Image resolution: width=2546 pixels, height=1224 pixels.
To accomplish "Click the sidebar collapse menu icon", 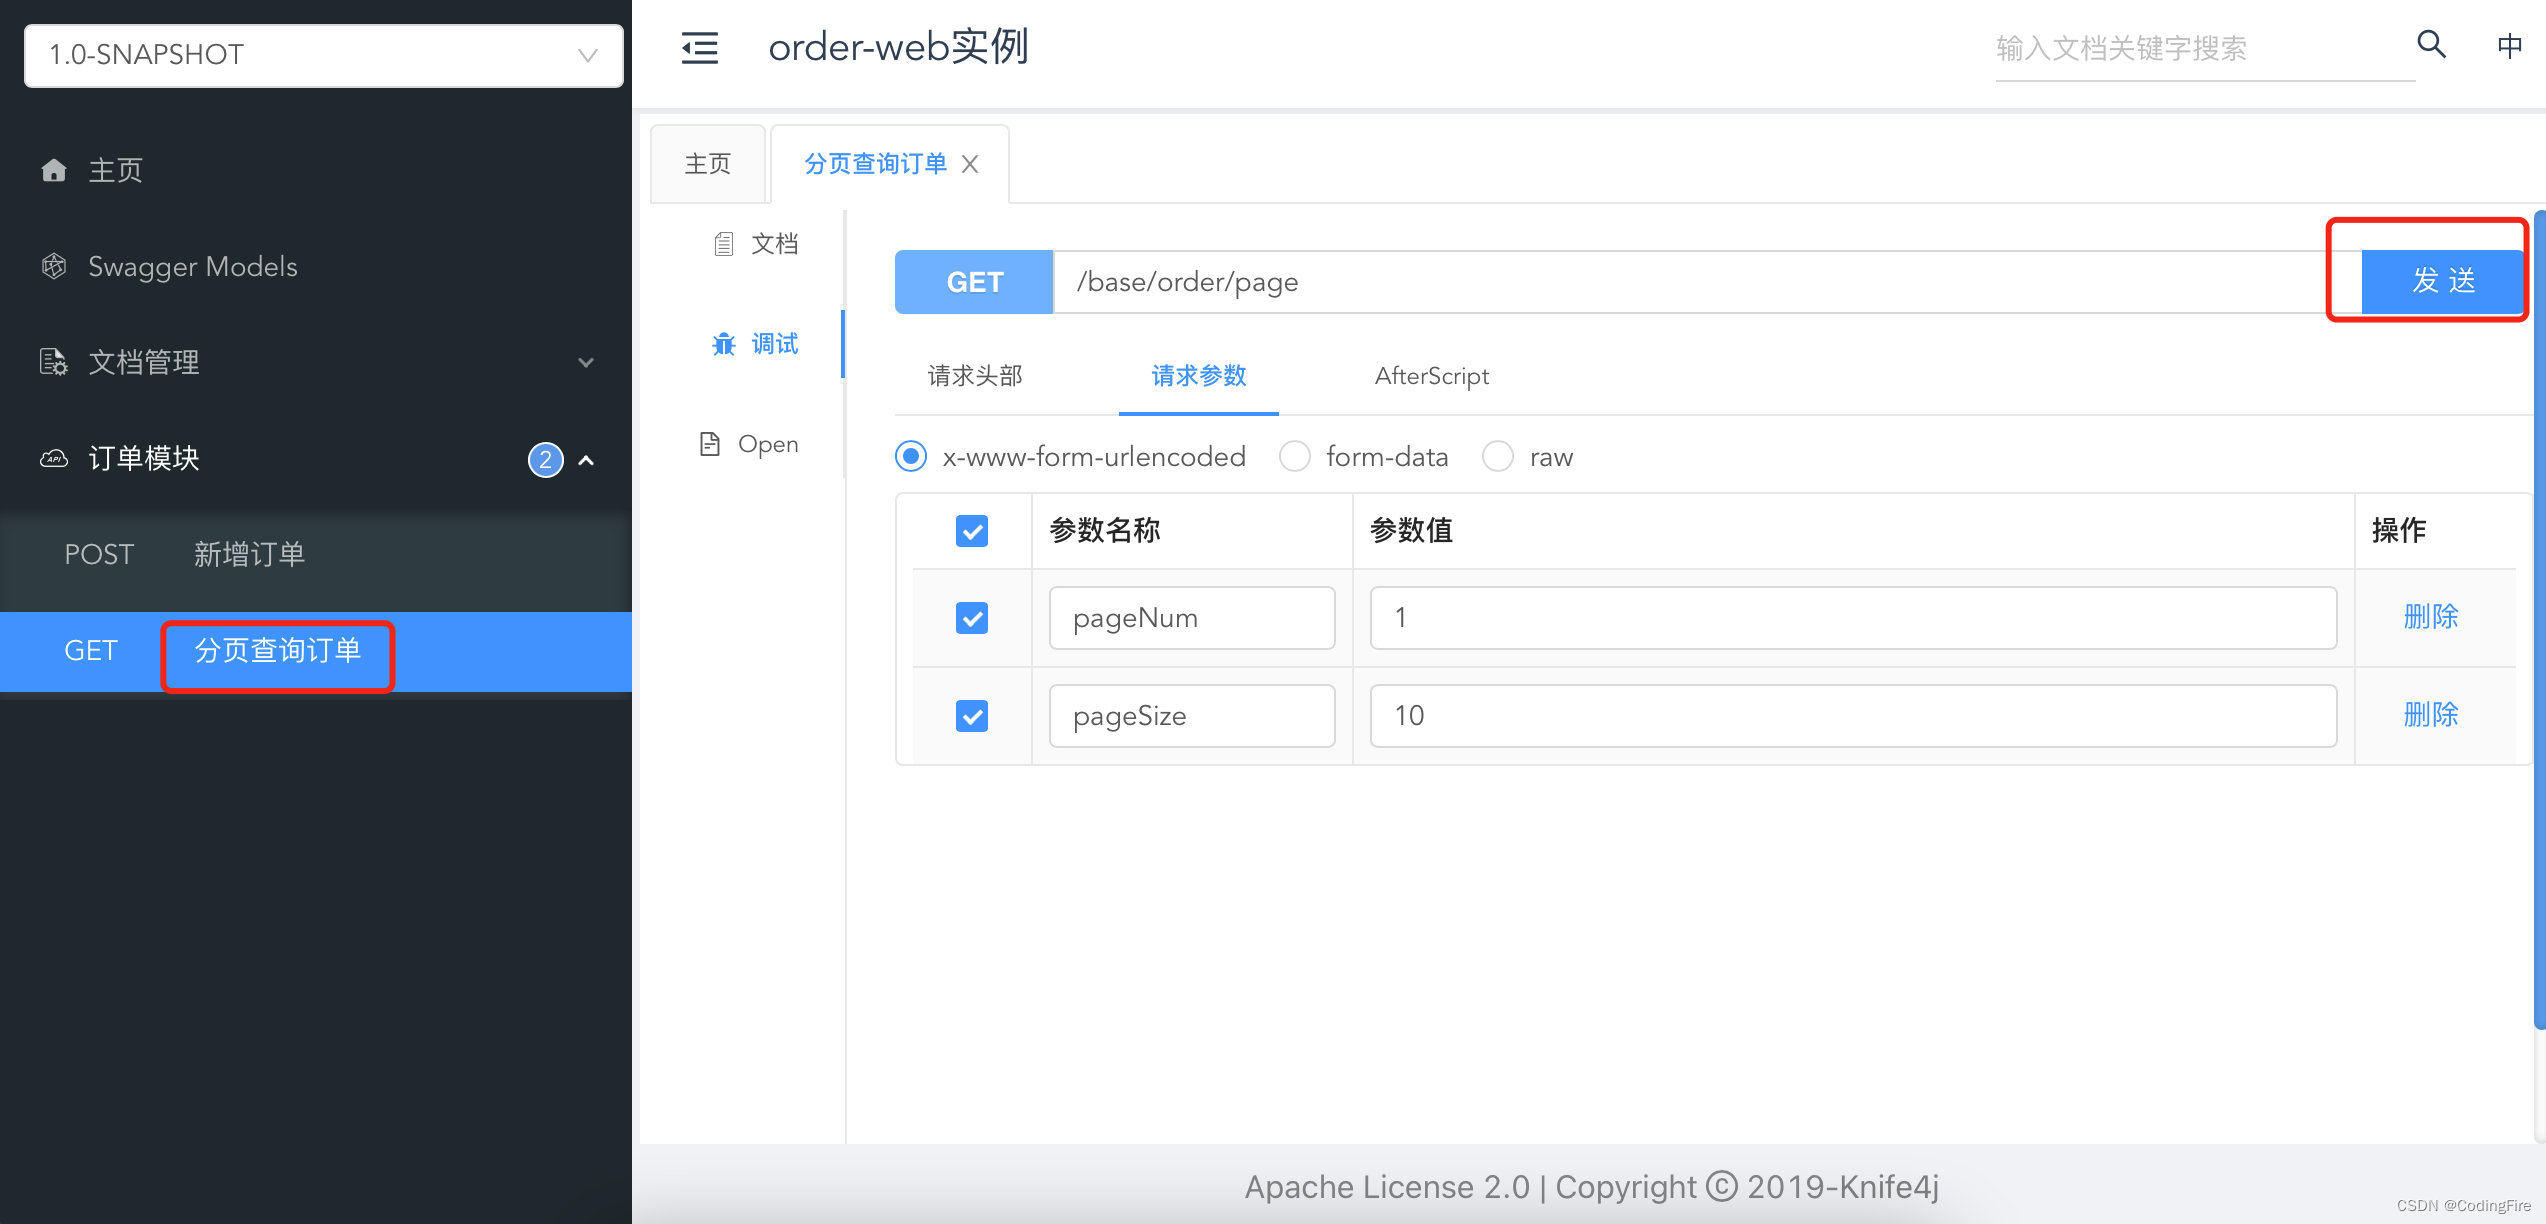I will tap(699, 47).
